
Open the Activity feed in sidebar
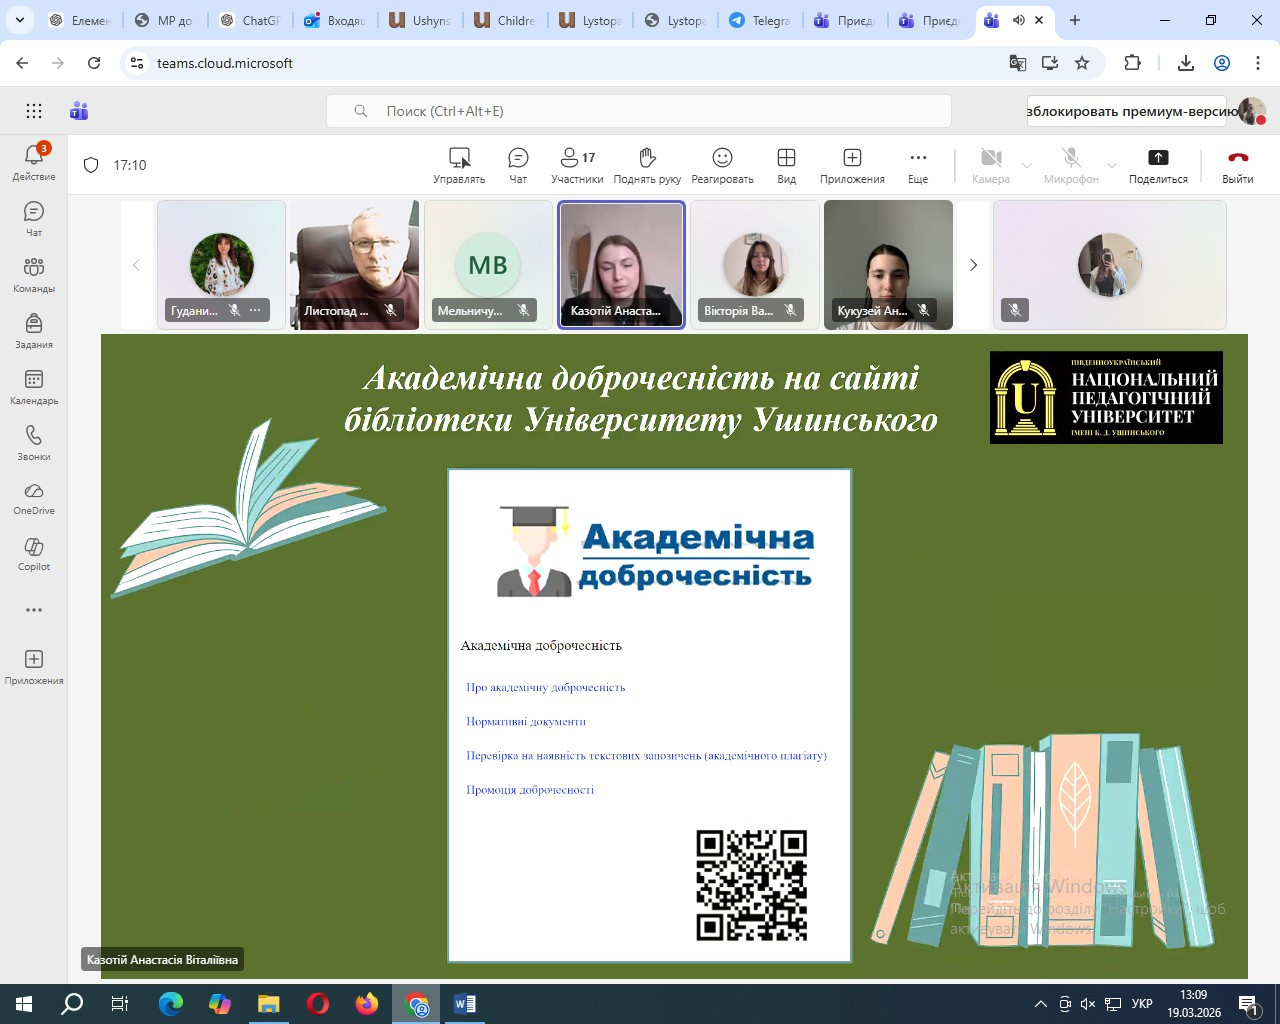[34, 161]
